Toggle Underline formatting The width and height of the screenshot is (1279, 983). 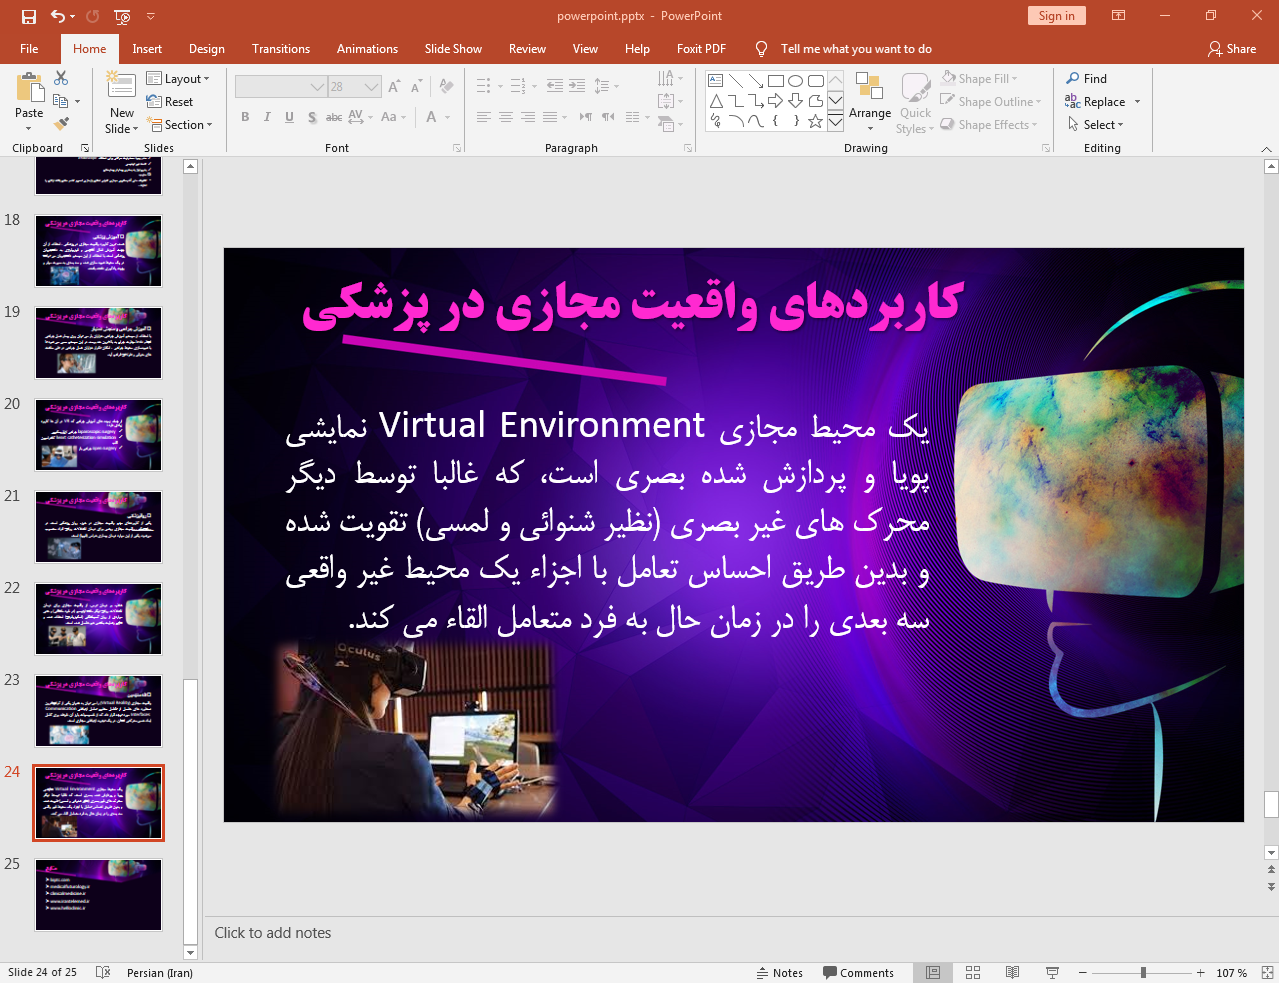289,117
